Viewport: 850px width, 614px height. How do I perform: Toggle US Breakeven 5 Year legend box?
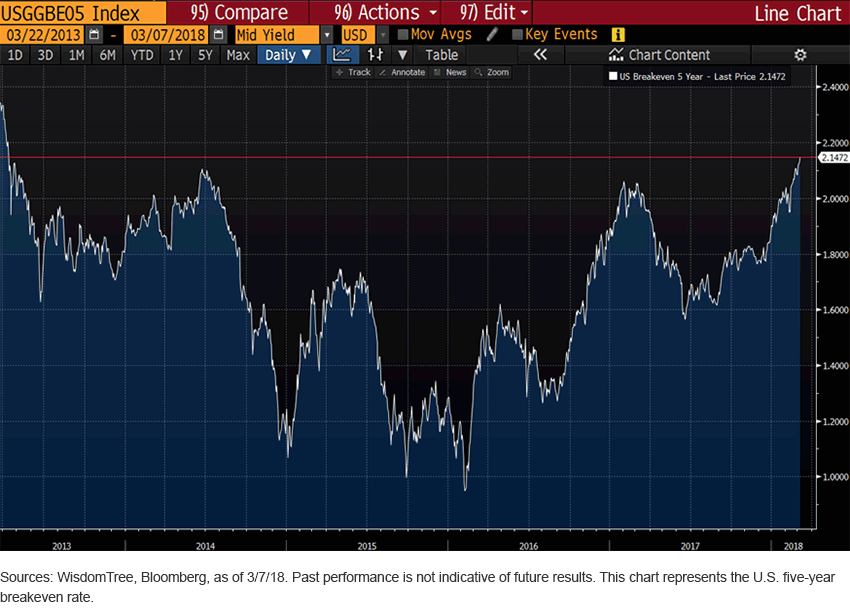(x=613, y=76)
